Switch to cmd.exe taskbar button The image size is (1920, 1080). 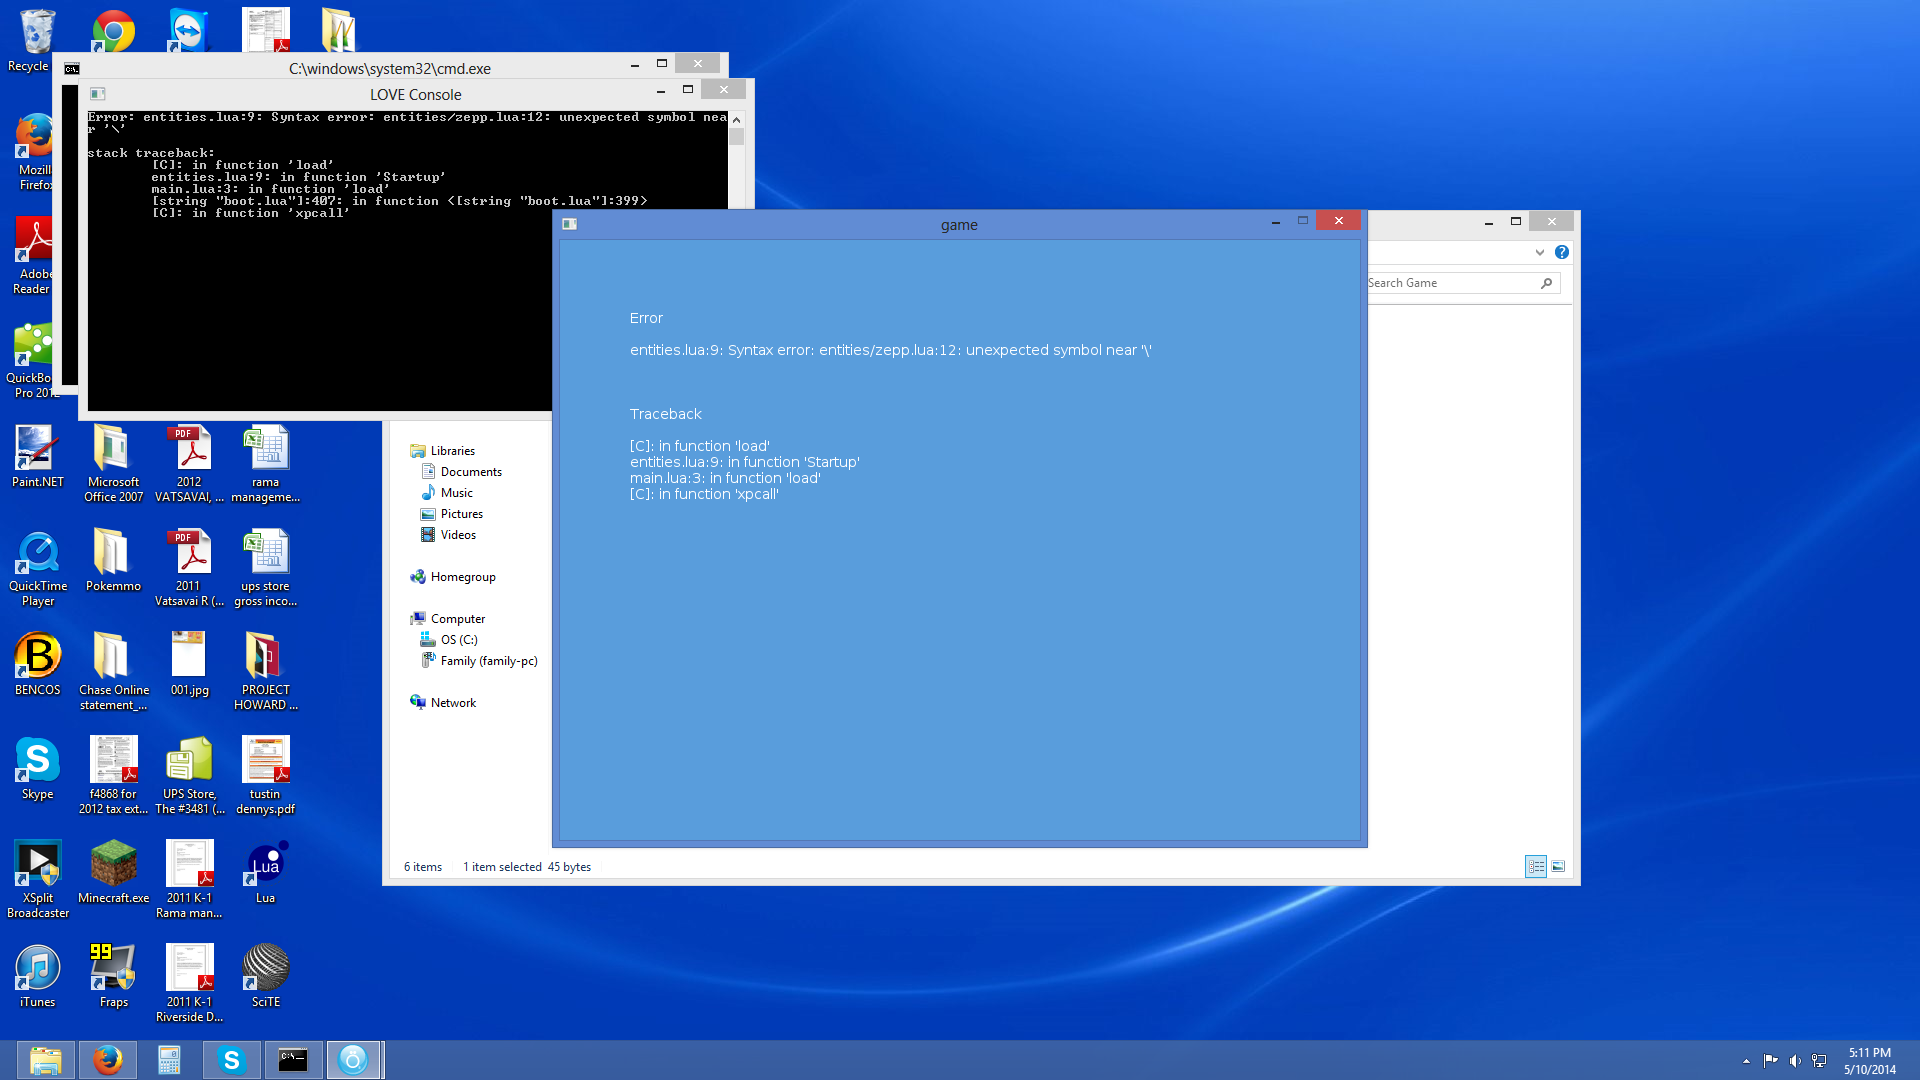293,1060
